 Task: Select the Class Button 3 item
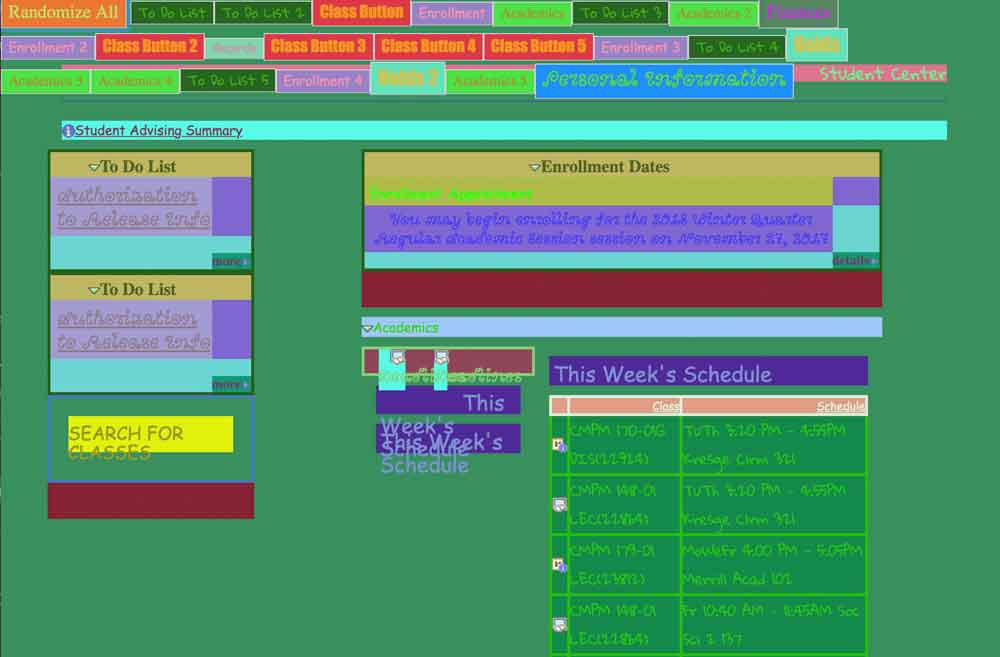(318, 46)
